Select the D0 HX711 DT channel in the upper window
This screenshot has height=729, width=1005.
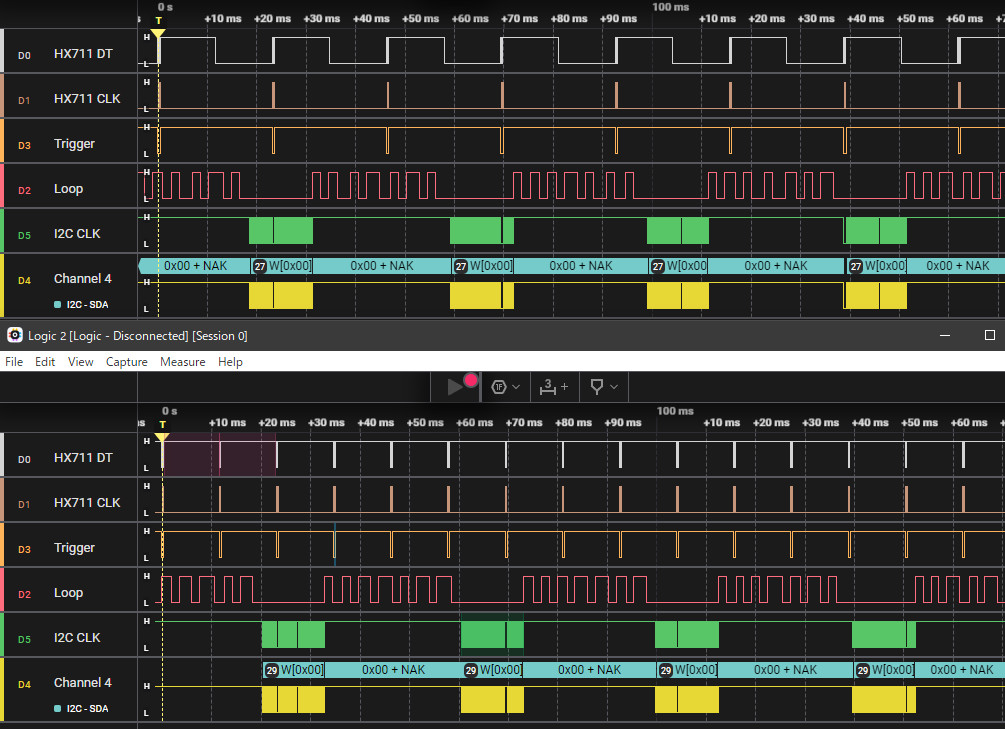(x=69, y=54)
